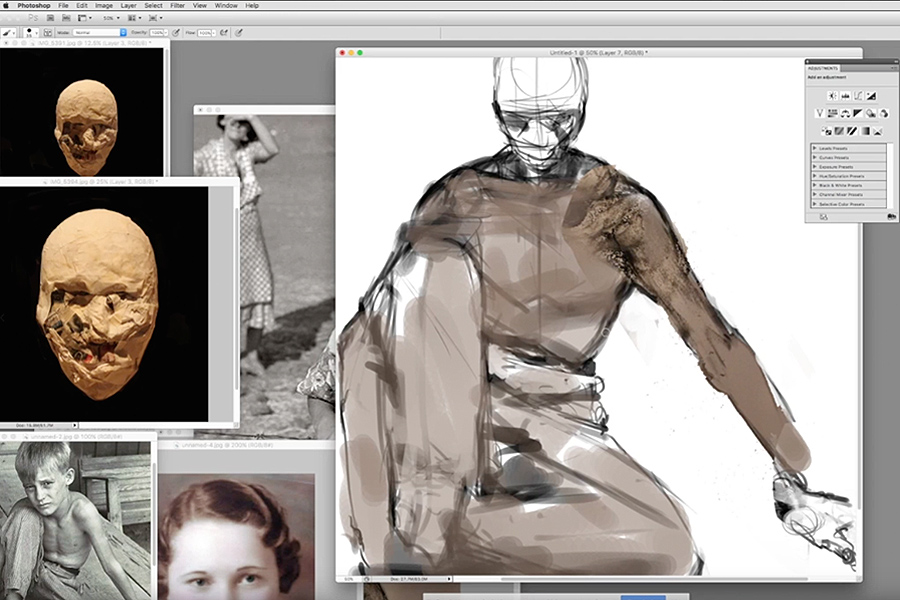Enable airbrush mode next to Flow

[224, 33]
